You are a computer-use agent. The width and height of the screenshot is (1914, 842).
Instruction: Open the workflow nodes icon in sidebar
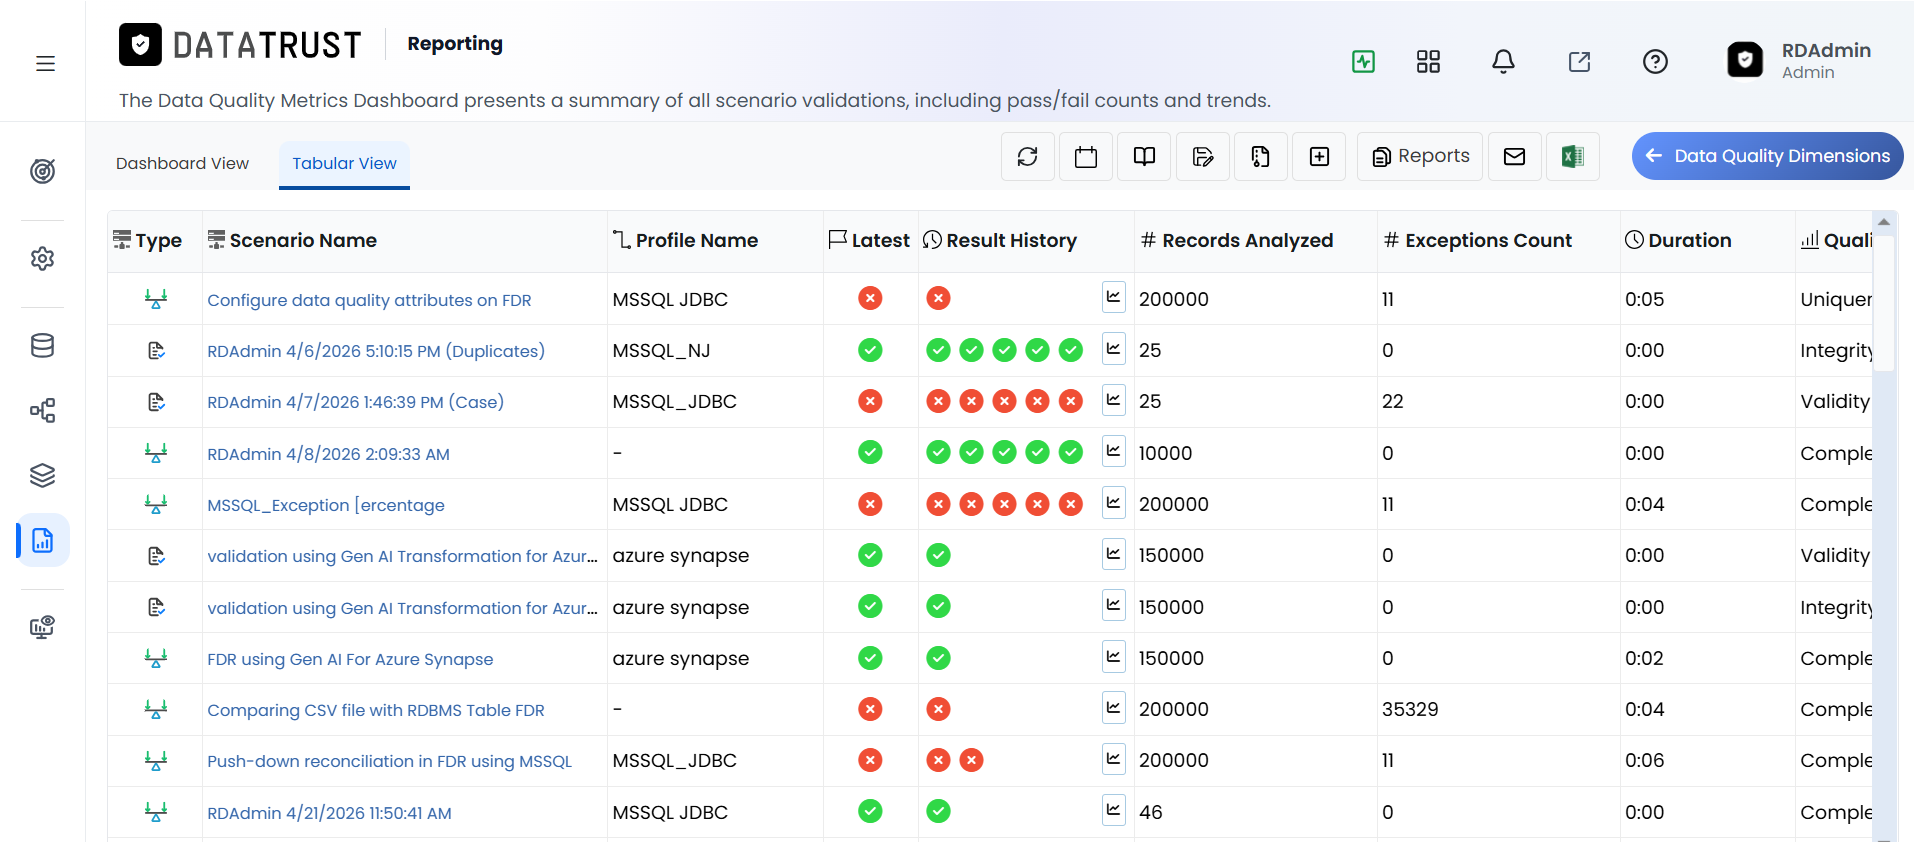[x=42, y=410]
